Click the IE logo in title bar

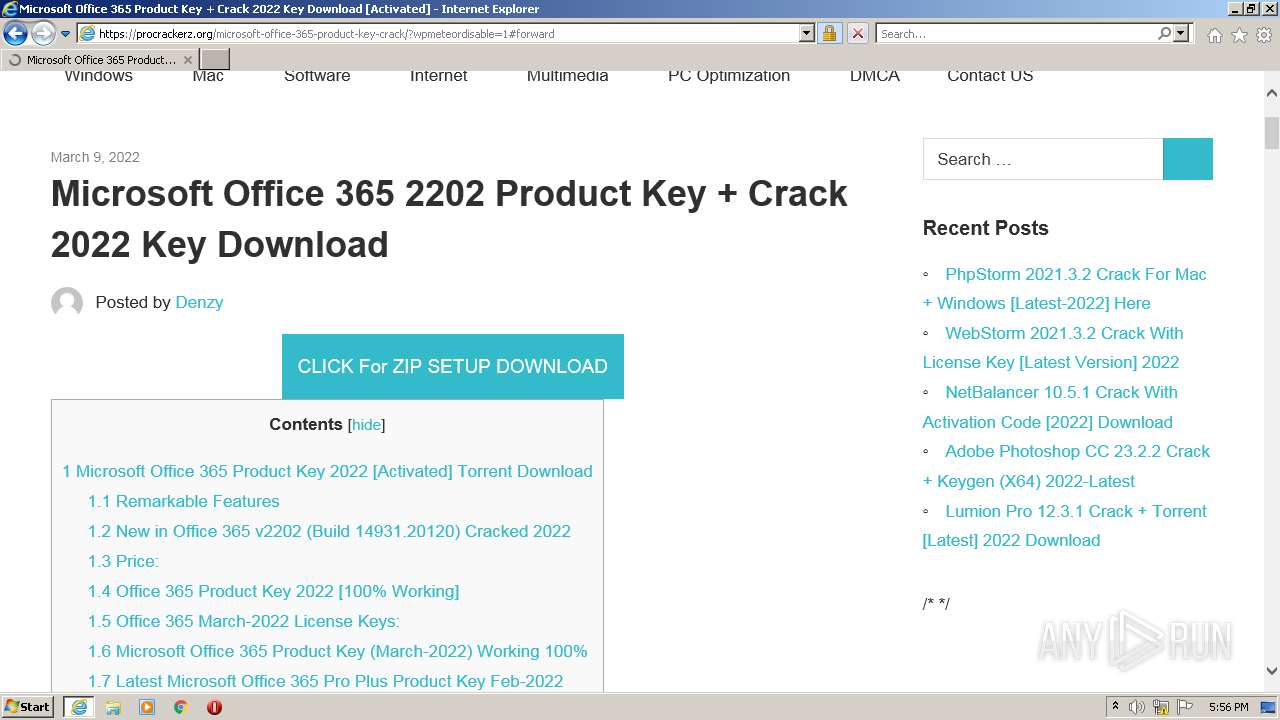coord(9,9)
